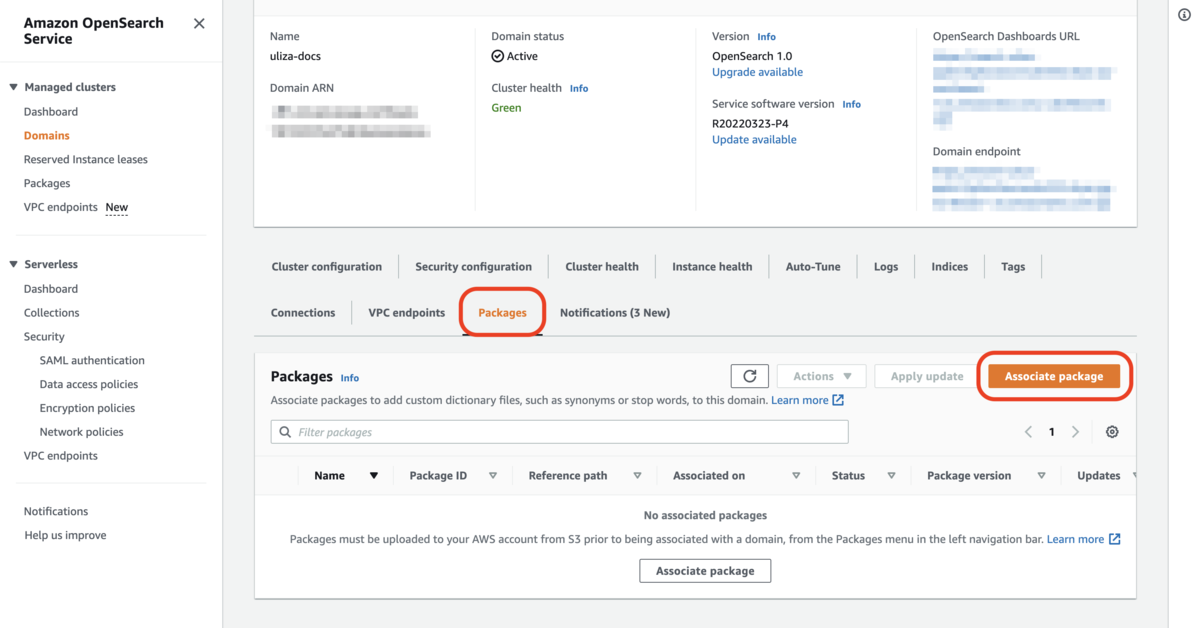Image resolution: width=1200 pixels, height=628 pixels.
Task: Click external link icon beside Learn more in description
Action: tap(838, 400)
